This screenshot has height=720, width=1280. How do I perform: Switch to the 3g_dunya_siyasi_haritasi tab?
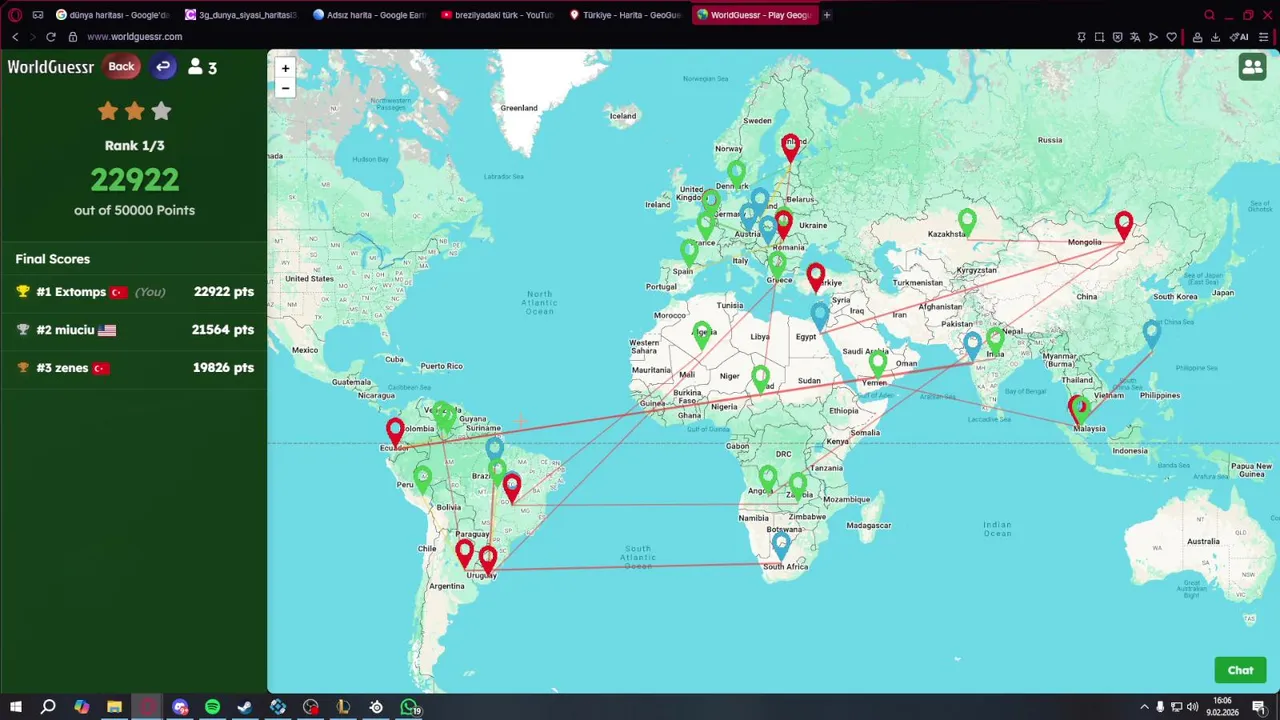point(241,15)
